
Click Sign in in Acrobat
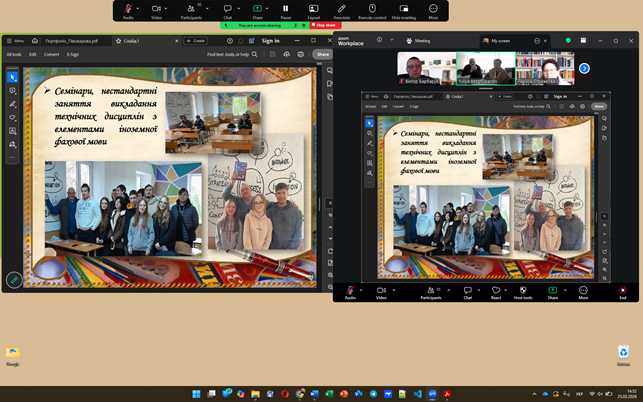[271, 41]
